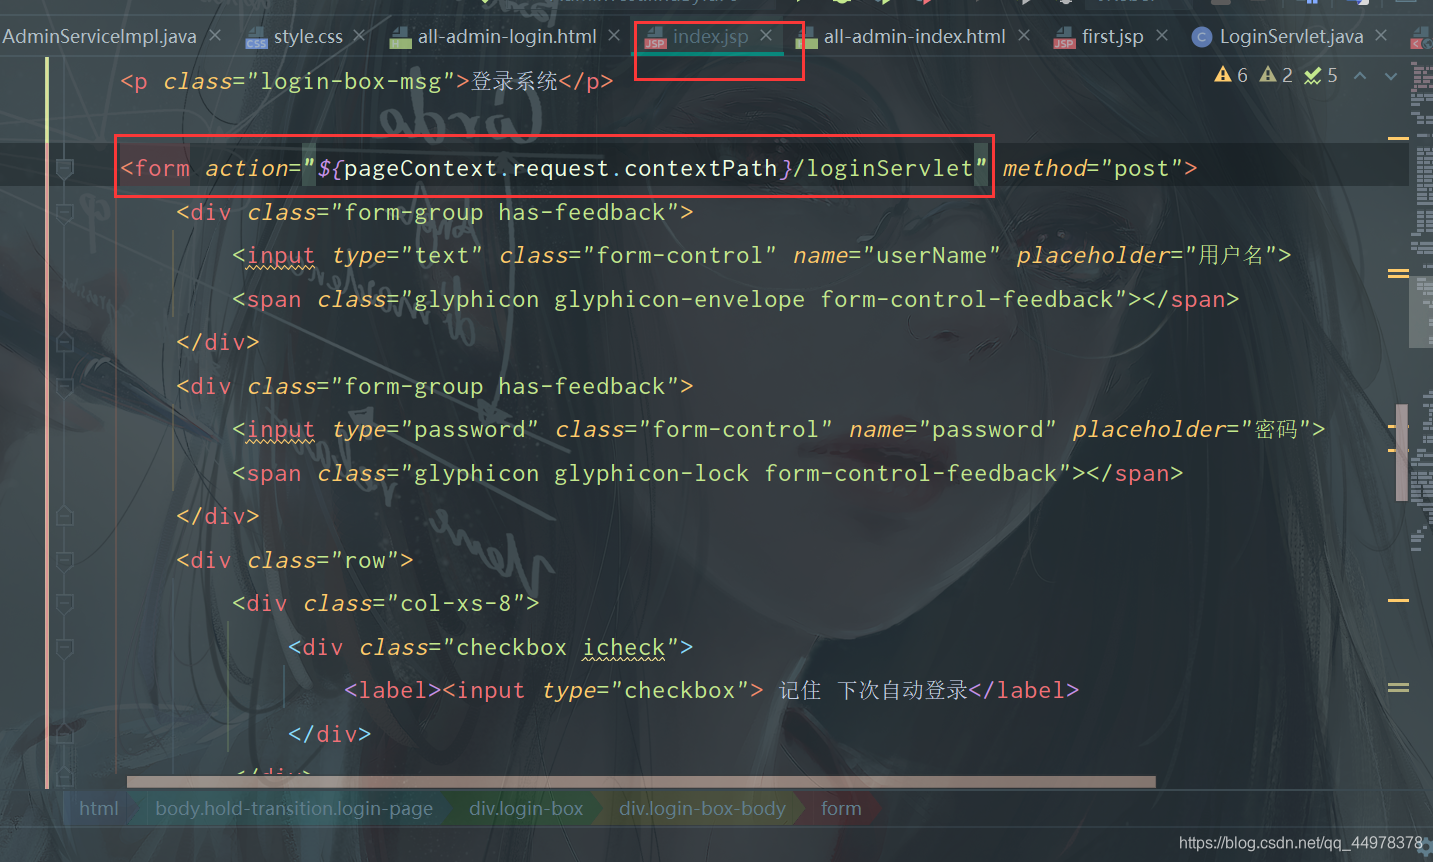Collapse second form-group div fold marker
This screenshot has width=1433, height=862.
[65, 387]
